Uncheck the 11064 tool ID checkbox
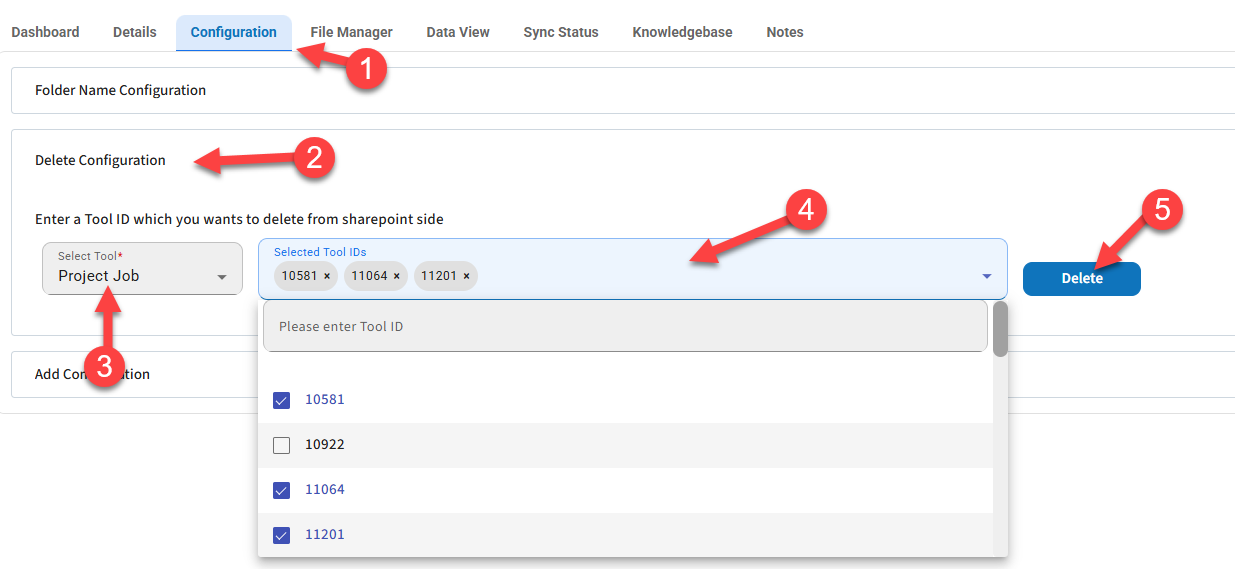 tap(282, 490)
